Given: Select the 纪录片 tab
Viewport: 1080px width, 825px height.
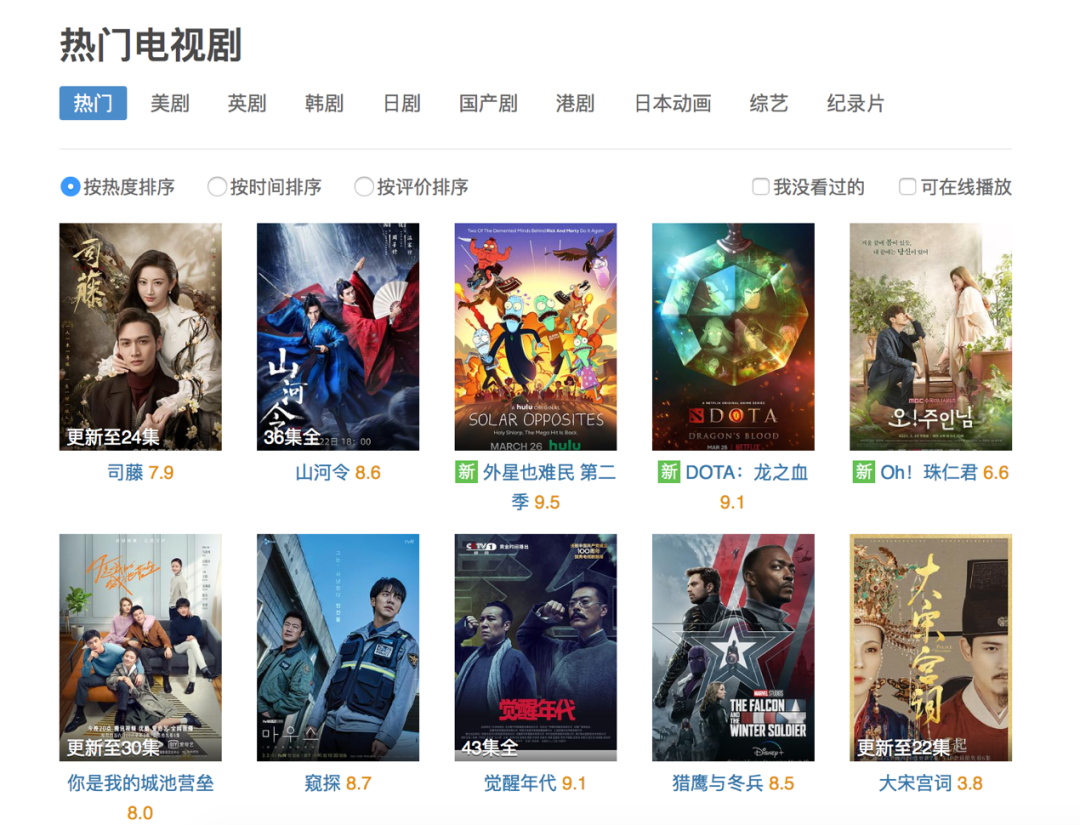Looking at the screenshot, I should [855, 103].
